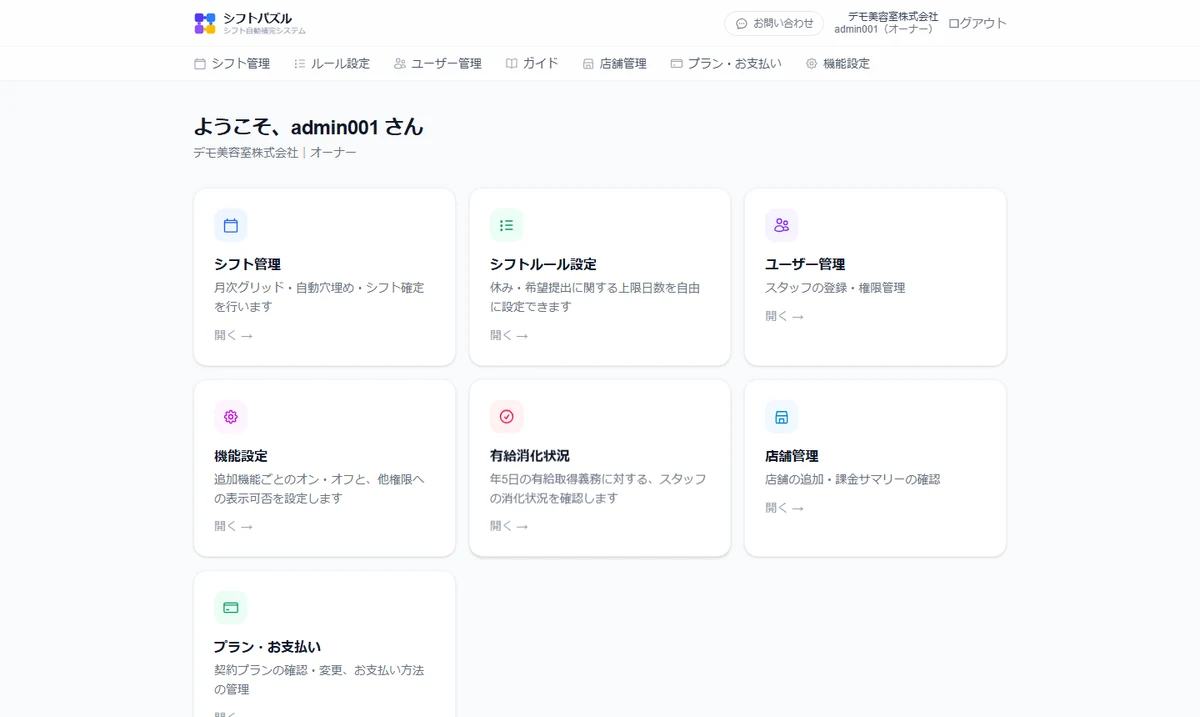The width and height of the screenshot is (1200, 717).
Task: Click the description 店舗の追加・課金サマリーの確認
Action: [853, 479]
